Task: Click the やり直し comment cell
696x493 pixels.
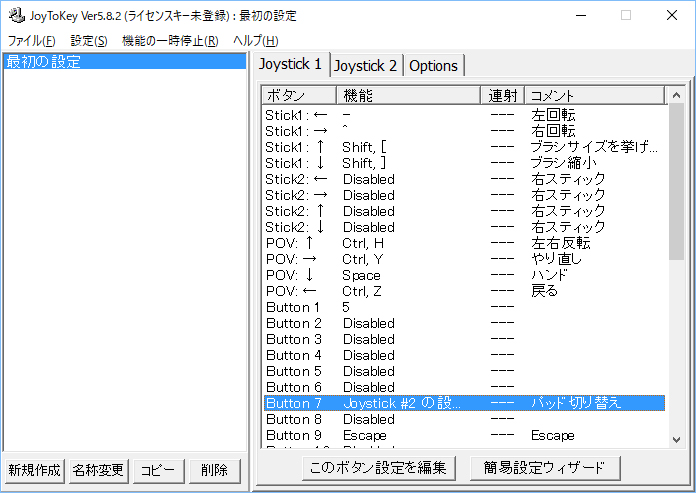Action: pos(556,259)
